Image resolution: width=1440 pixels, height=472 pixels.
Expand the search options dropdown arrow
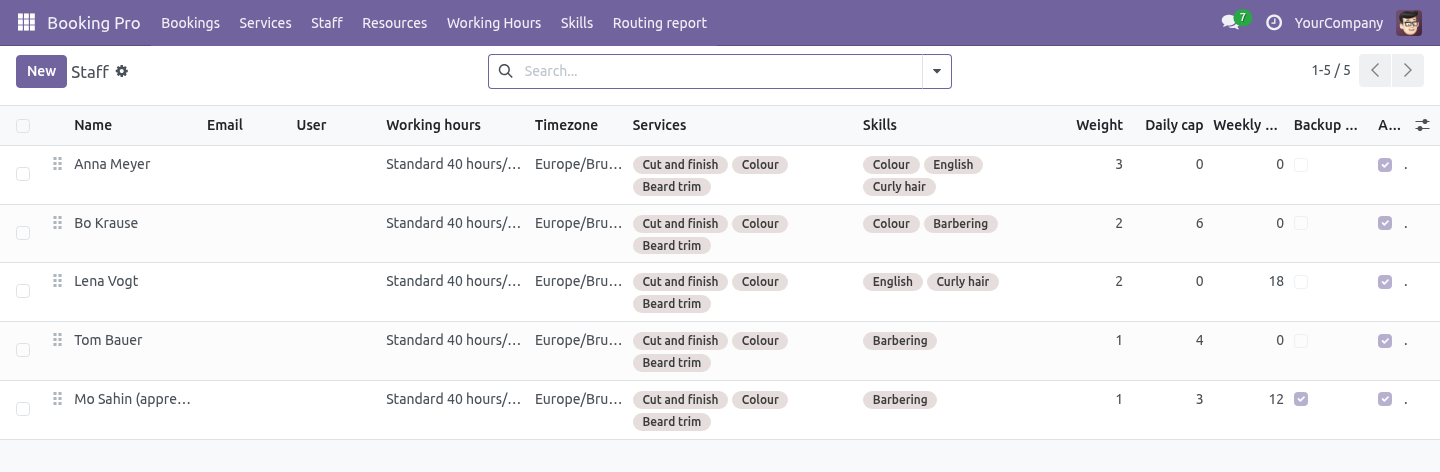coord(937,71)
